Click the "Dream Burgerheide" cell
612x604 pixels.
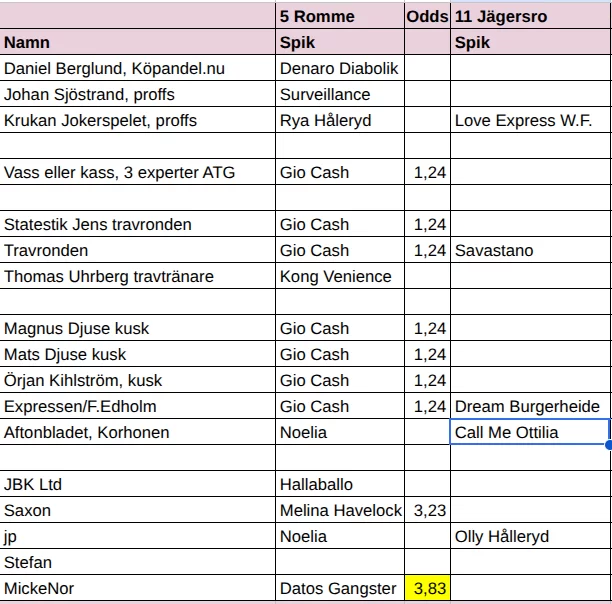[x=530, y=407]
